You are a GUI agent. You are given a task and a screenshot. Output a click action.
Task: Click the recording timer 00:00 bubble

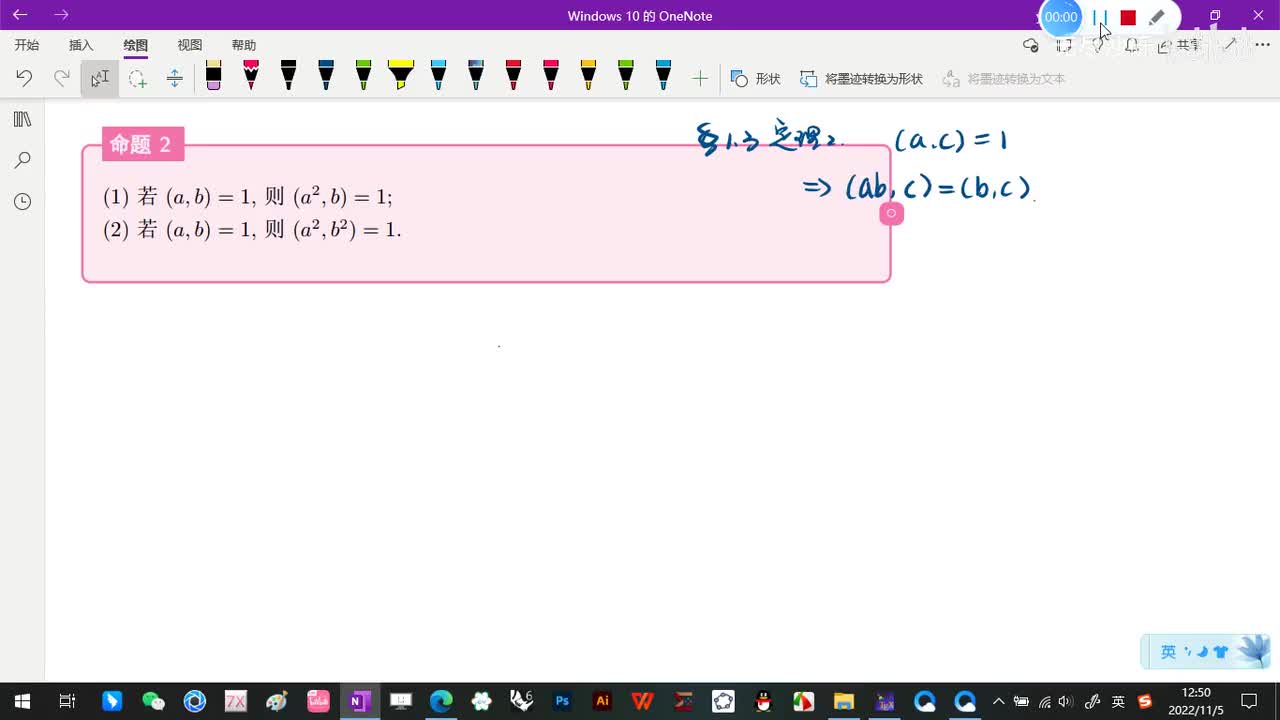coord(1061,17)
